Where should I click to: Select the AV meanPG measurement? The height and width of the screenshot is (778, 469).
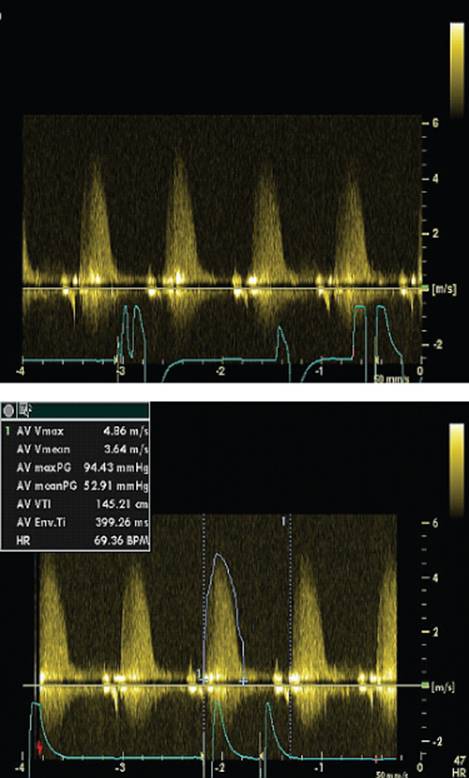coord(75,486)
